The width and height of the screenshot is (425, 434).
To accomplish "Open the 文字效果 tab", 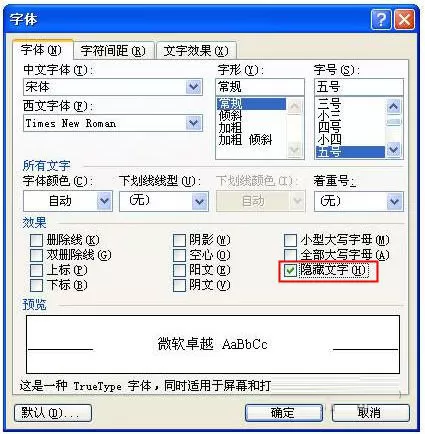I will (x=196, y=51).
